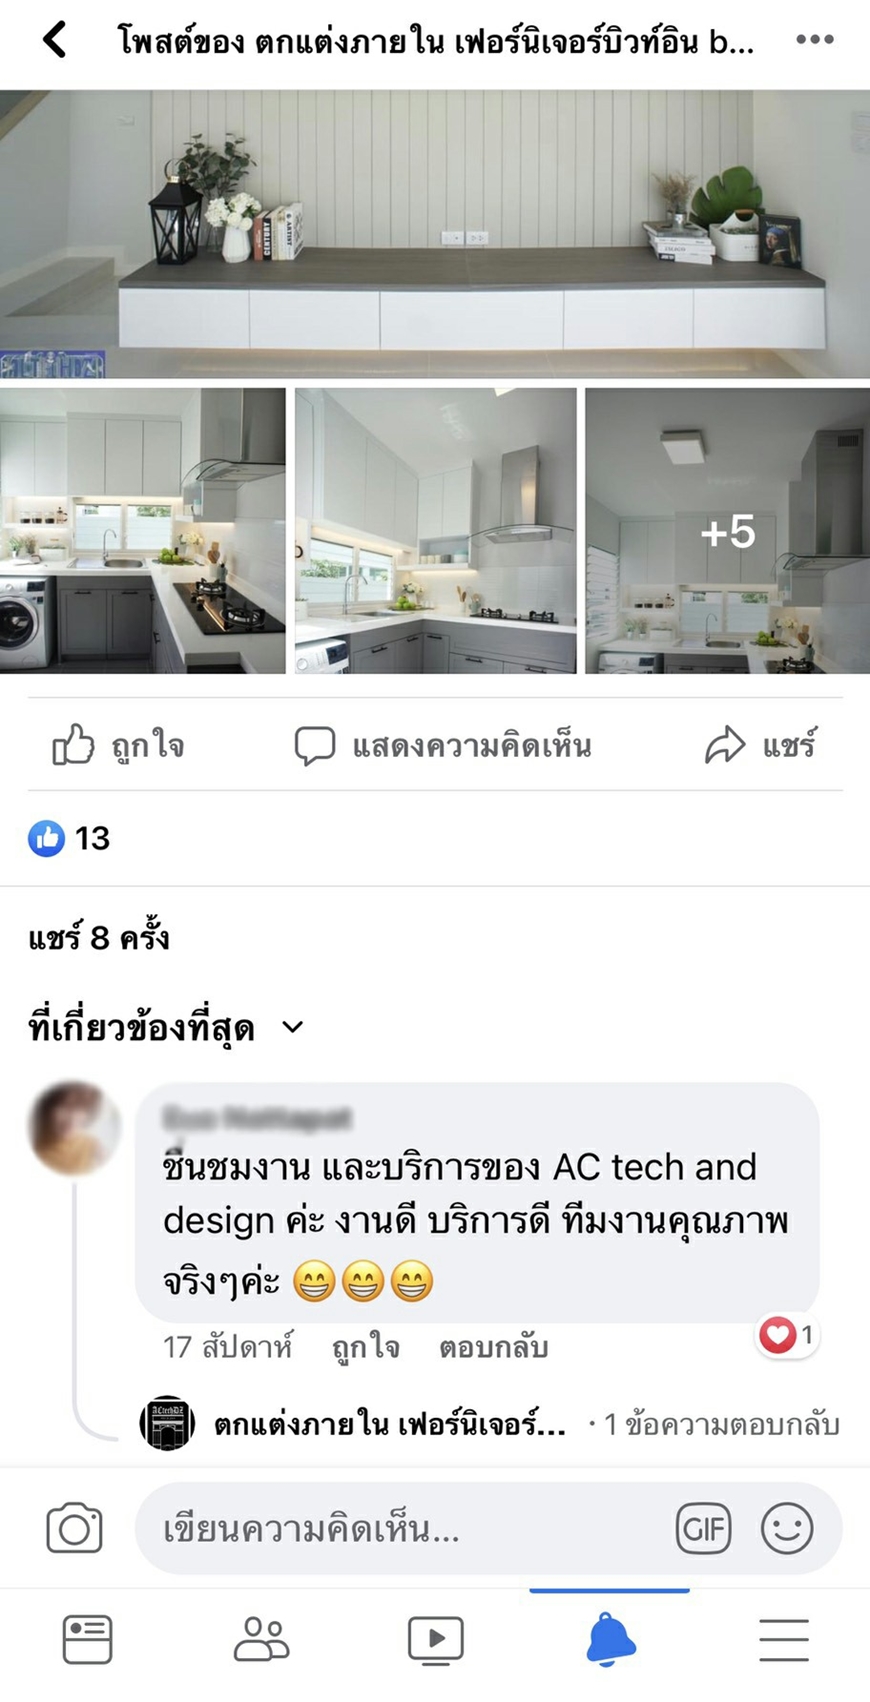Image resolution: width=870 pixels, height=1702 pixels.
Task: Switch to the News Feed tab
Action: click(x=87, y=1640)
